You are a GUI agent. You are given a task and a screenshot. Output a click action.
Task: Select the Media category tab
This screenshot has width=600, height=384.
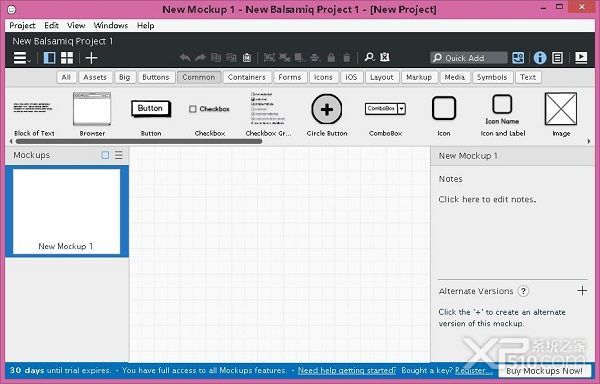[455, 77]
